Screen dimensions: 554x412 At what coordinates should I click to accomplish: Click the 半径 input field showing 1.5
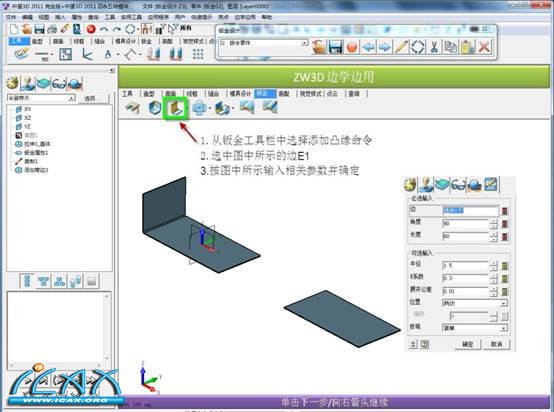tap(465, 265)
